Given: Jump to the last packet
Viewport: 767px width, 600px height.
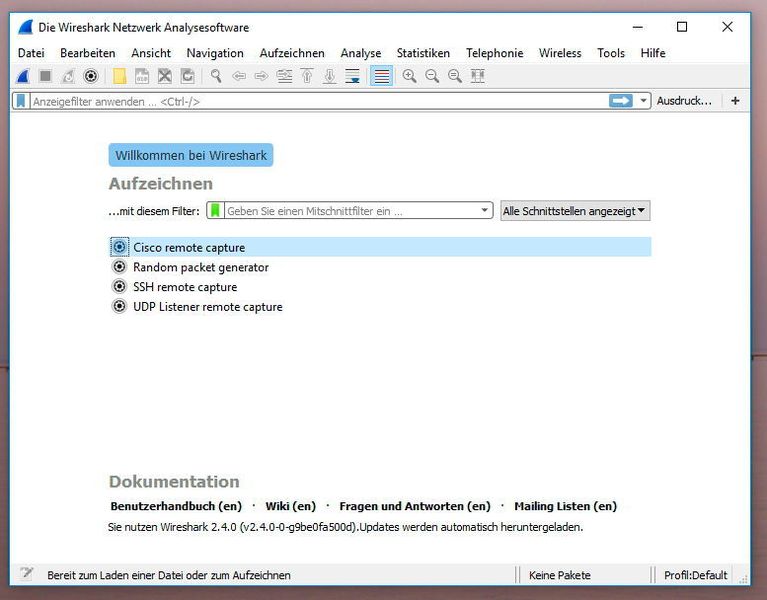Looking at the screenshot, I should tap(330, 76).
